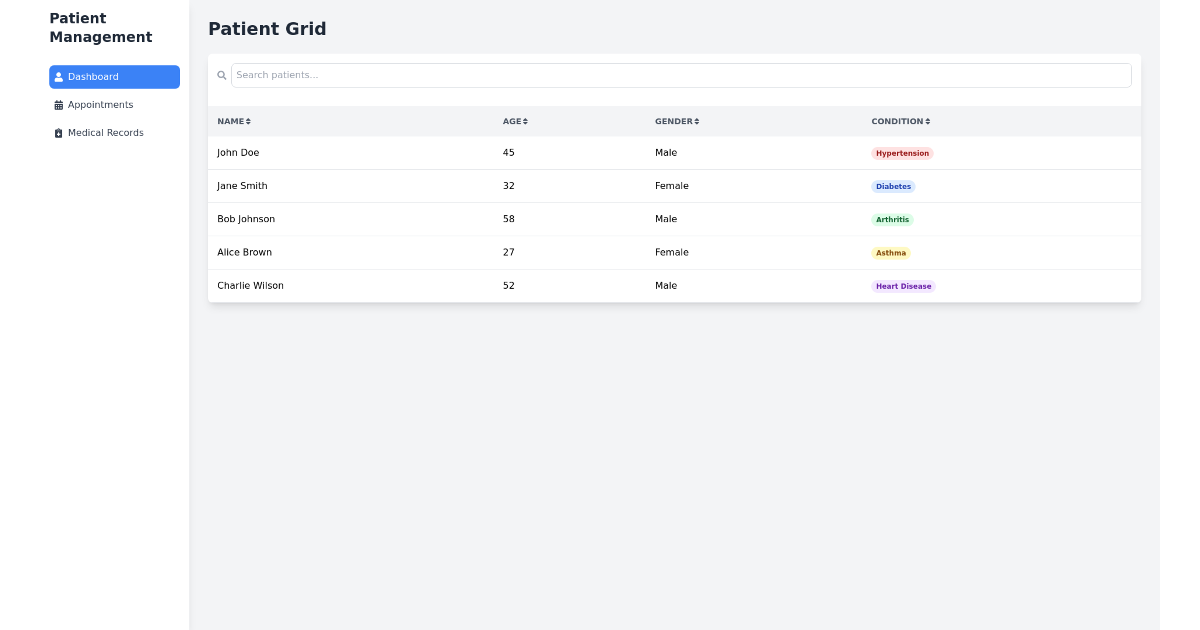1200x630 pixels.
Task: Click the Asthma badge on Alice Brown's row
Action: point(891,253)
